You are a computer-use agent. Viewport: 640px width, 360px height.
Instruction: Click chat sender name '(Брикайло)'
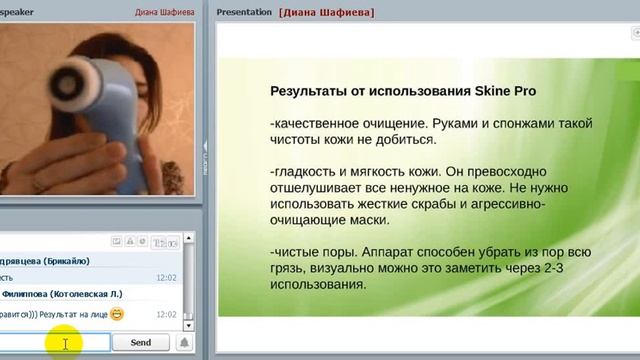click(67, 261)
